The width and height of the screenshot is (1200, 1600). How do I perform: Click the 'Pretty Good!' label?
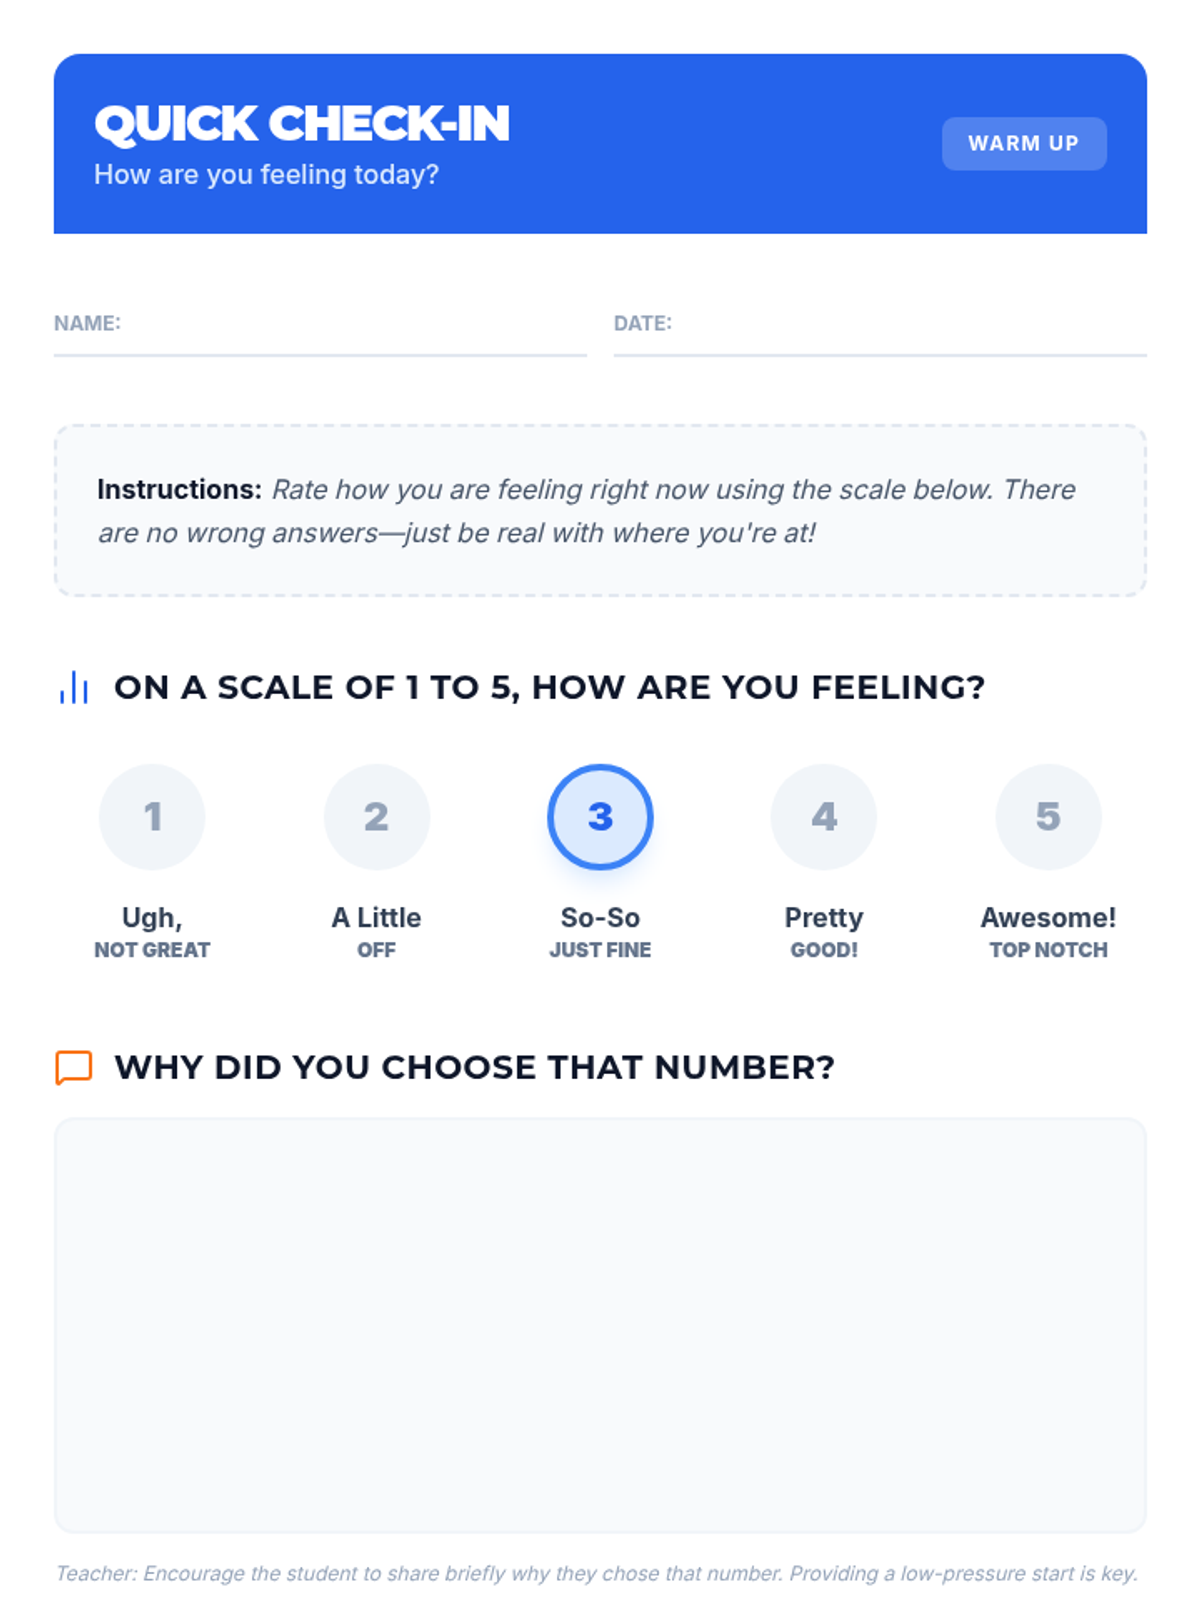click(824, 932)
